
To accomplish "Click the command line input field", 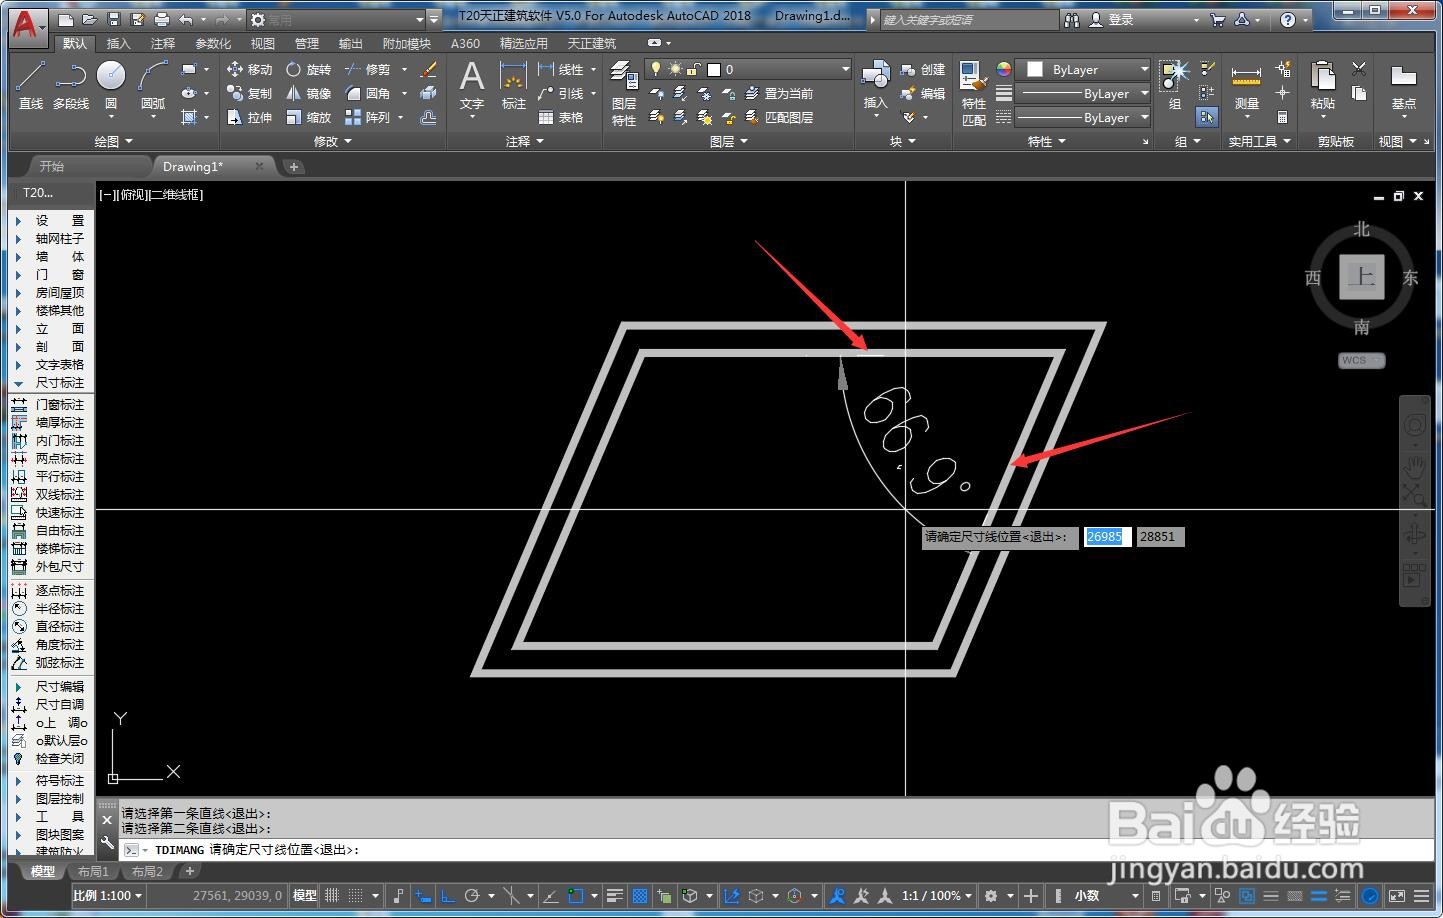I will coord(775,850).
